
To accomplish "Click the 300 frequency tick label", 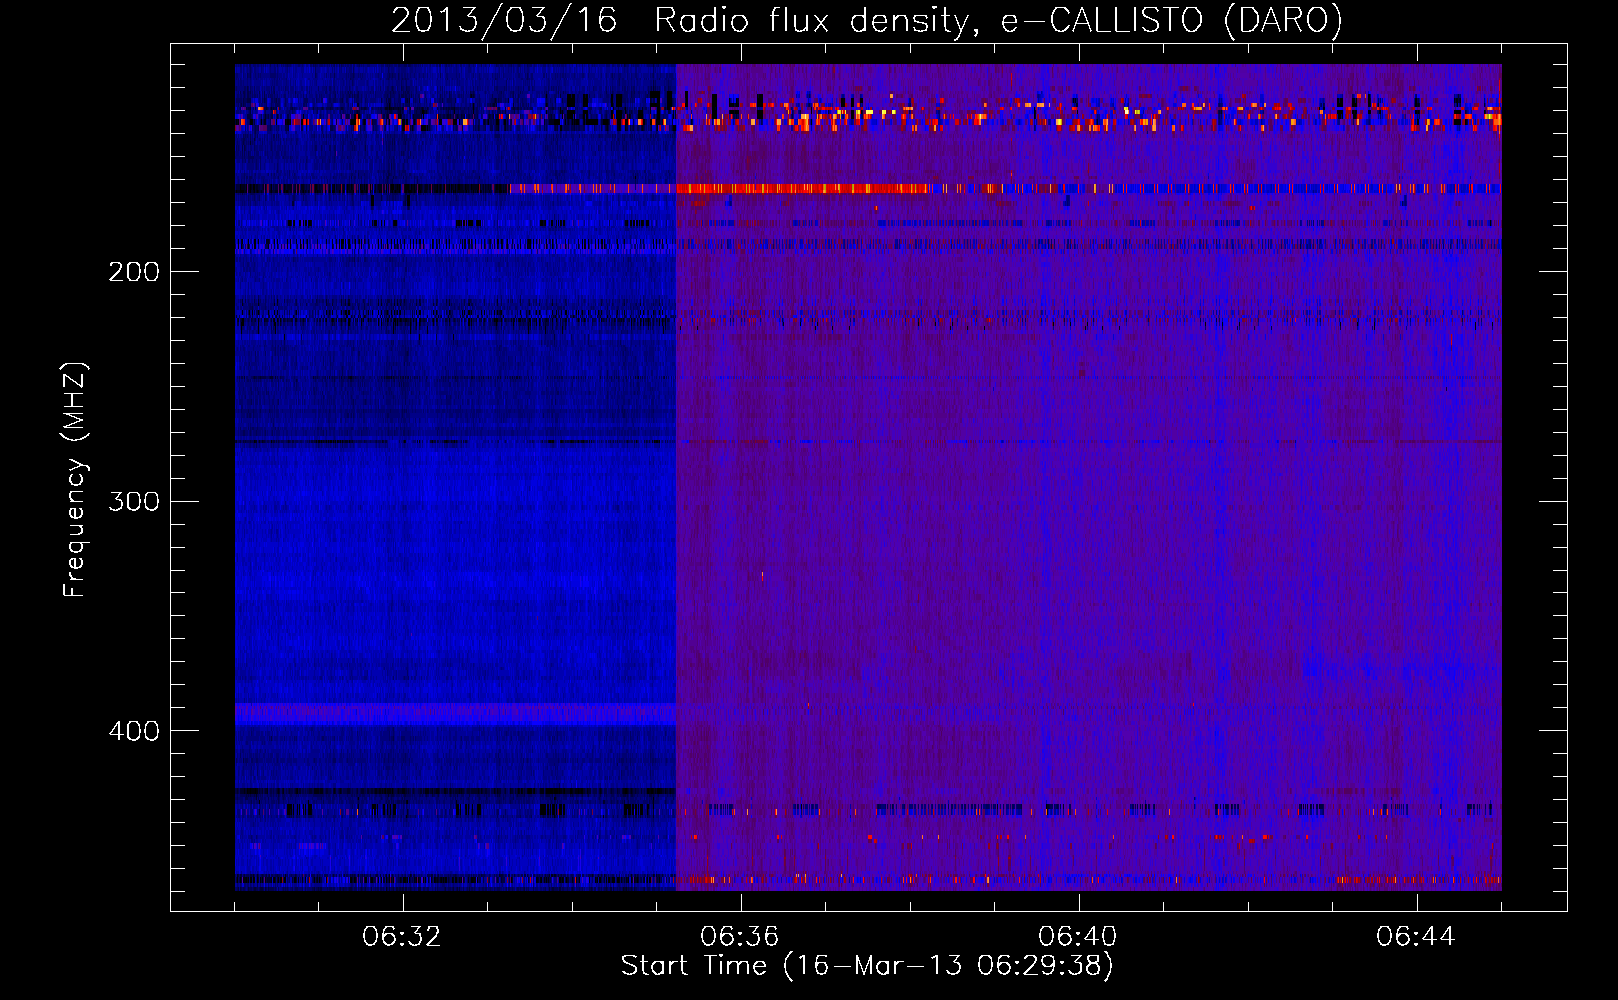I will point(134,501).
